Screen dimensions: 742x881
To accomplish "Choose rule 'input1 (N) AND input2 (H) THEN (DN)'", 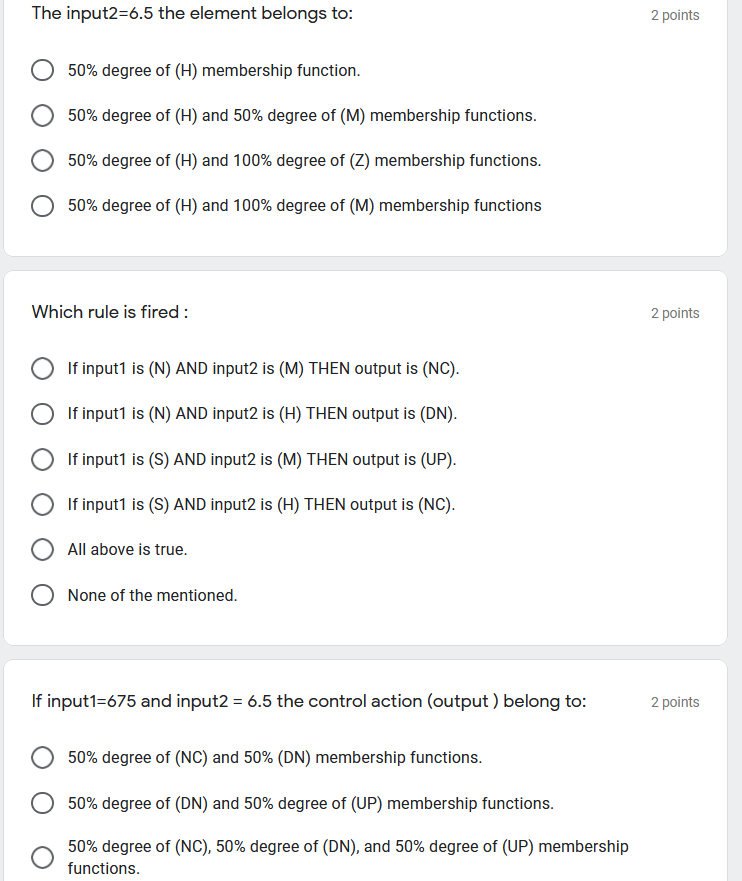I will pos(42,414).
